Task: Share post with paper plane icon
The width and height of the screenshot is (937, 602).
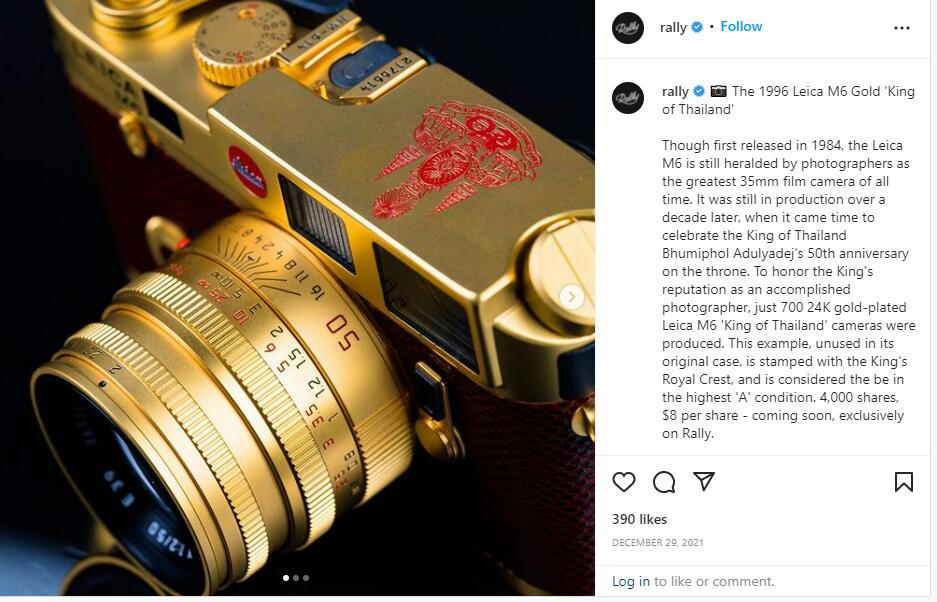Action: click(x=704, y=481)
